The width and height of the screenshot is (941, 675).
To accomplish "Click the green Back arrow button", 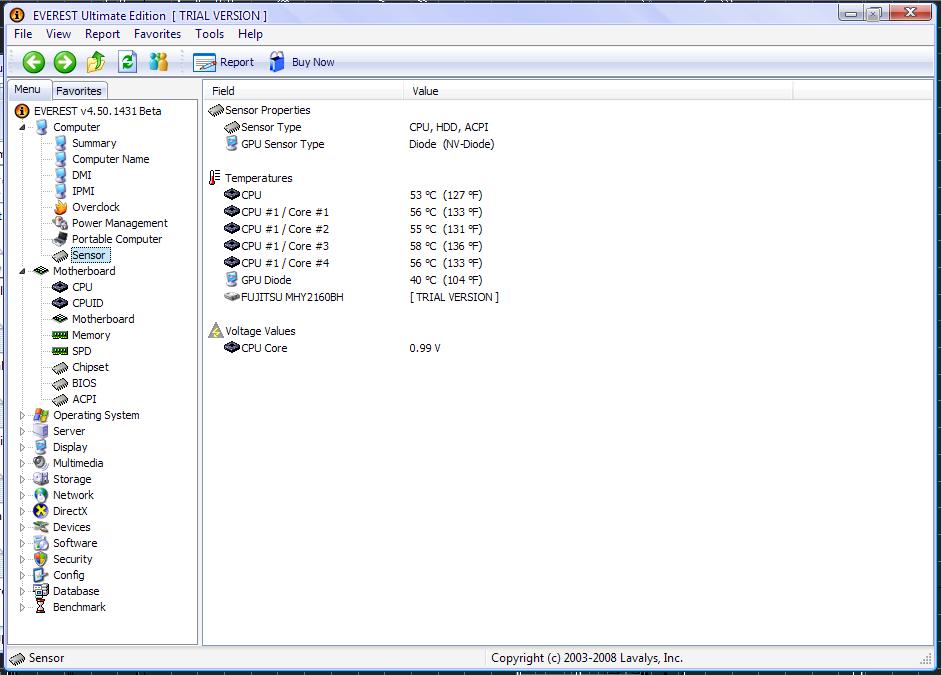I will [34, 62].
